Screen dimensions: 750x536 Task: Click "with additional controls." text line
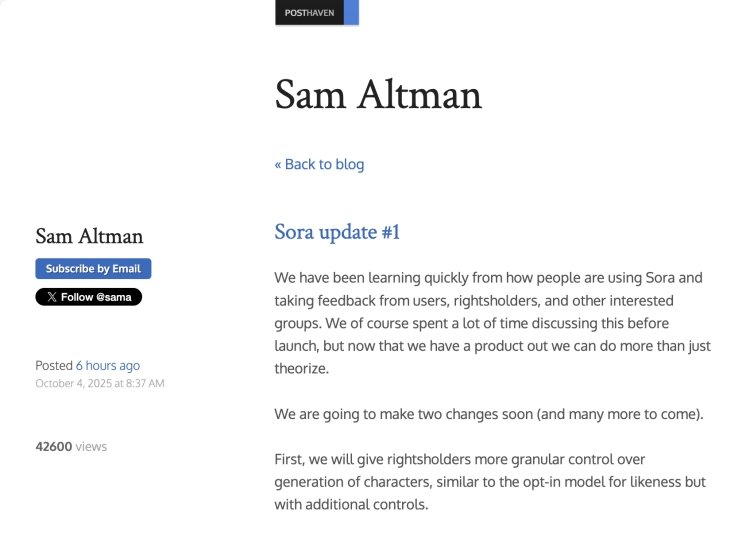351,504
